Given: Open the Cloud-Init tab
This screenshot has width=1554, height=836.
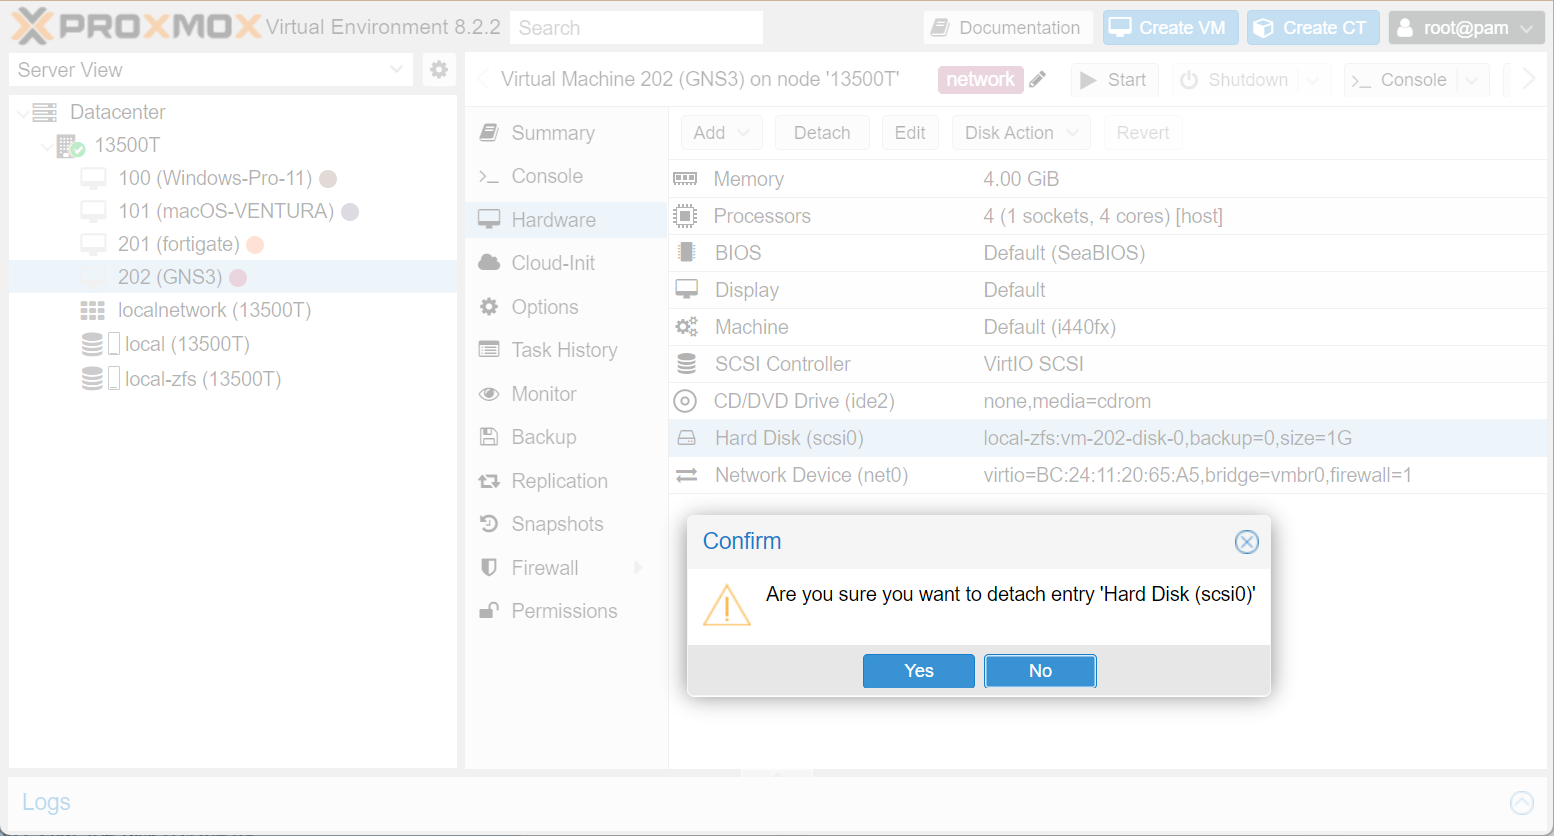Looking at the screenshot, I should click(x=566, y=263).
